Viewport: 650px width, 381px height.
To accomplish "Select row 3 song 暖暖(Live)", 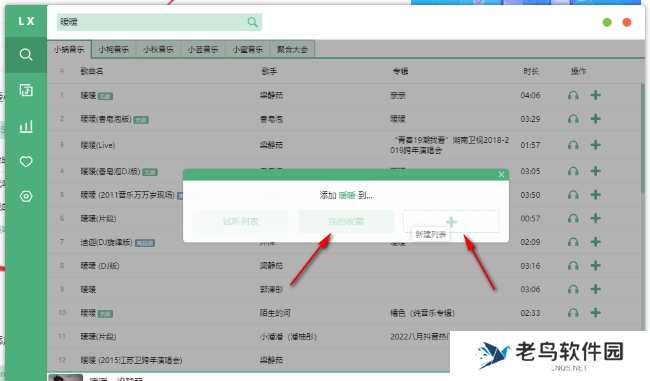I will 98,145.
